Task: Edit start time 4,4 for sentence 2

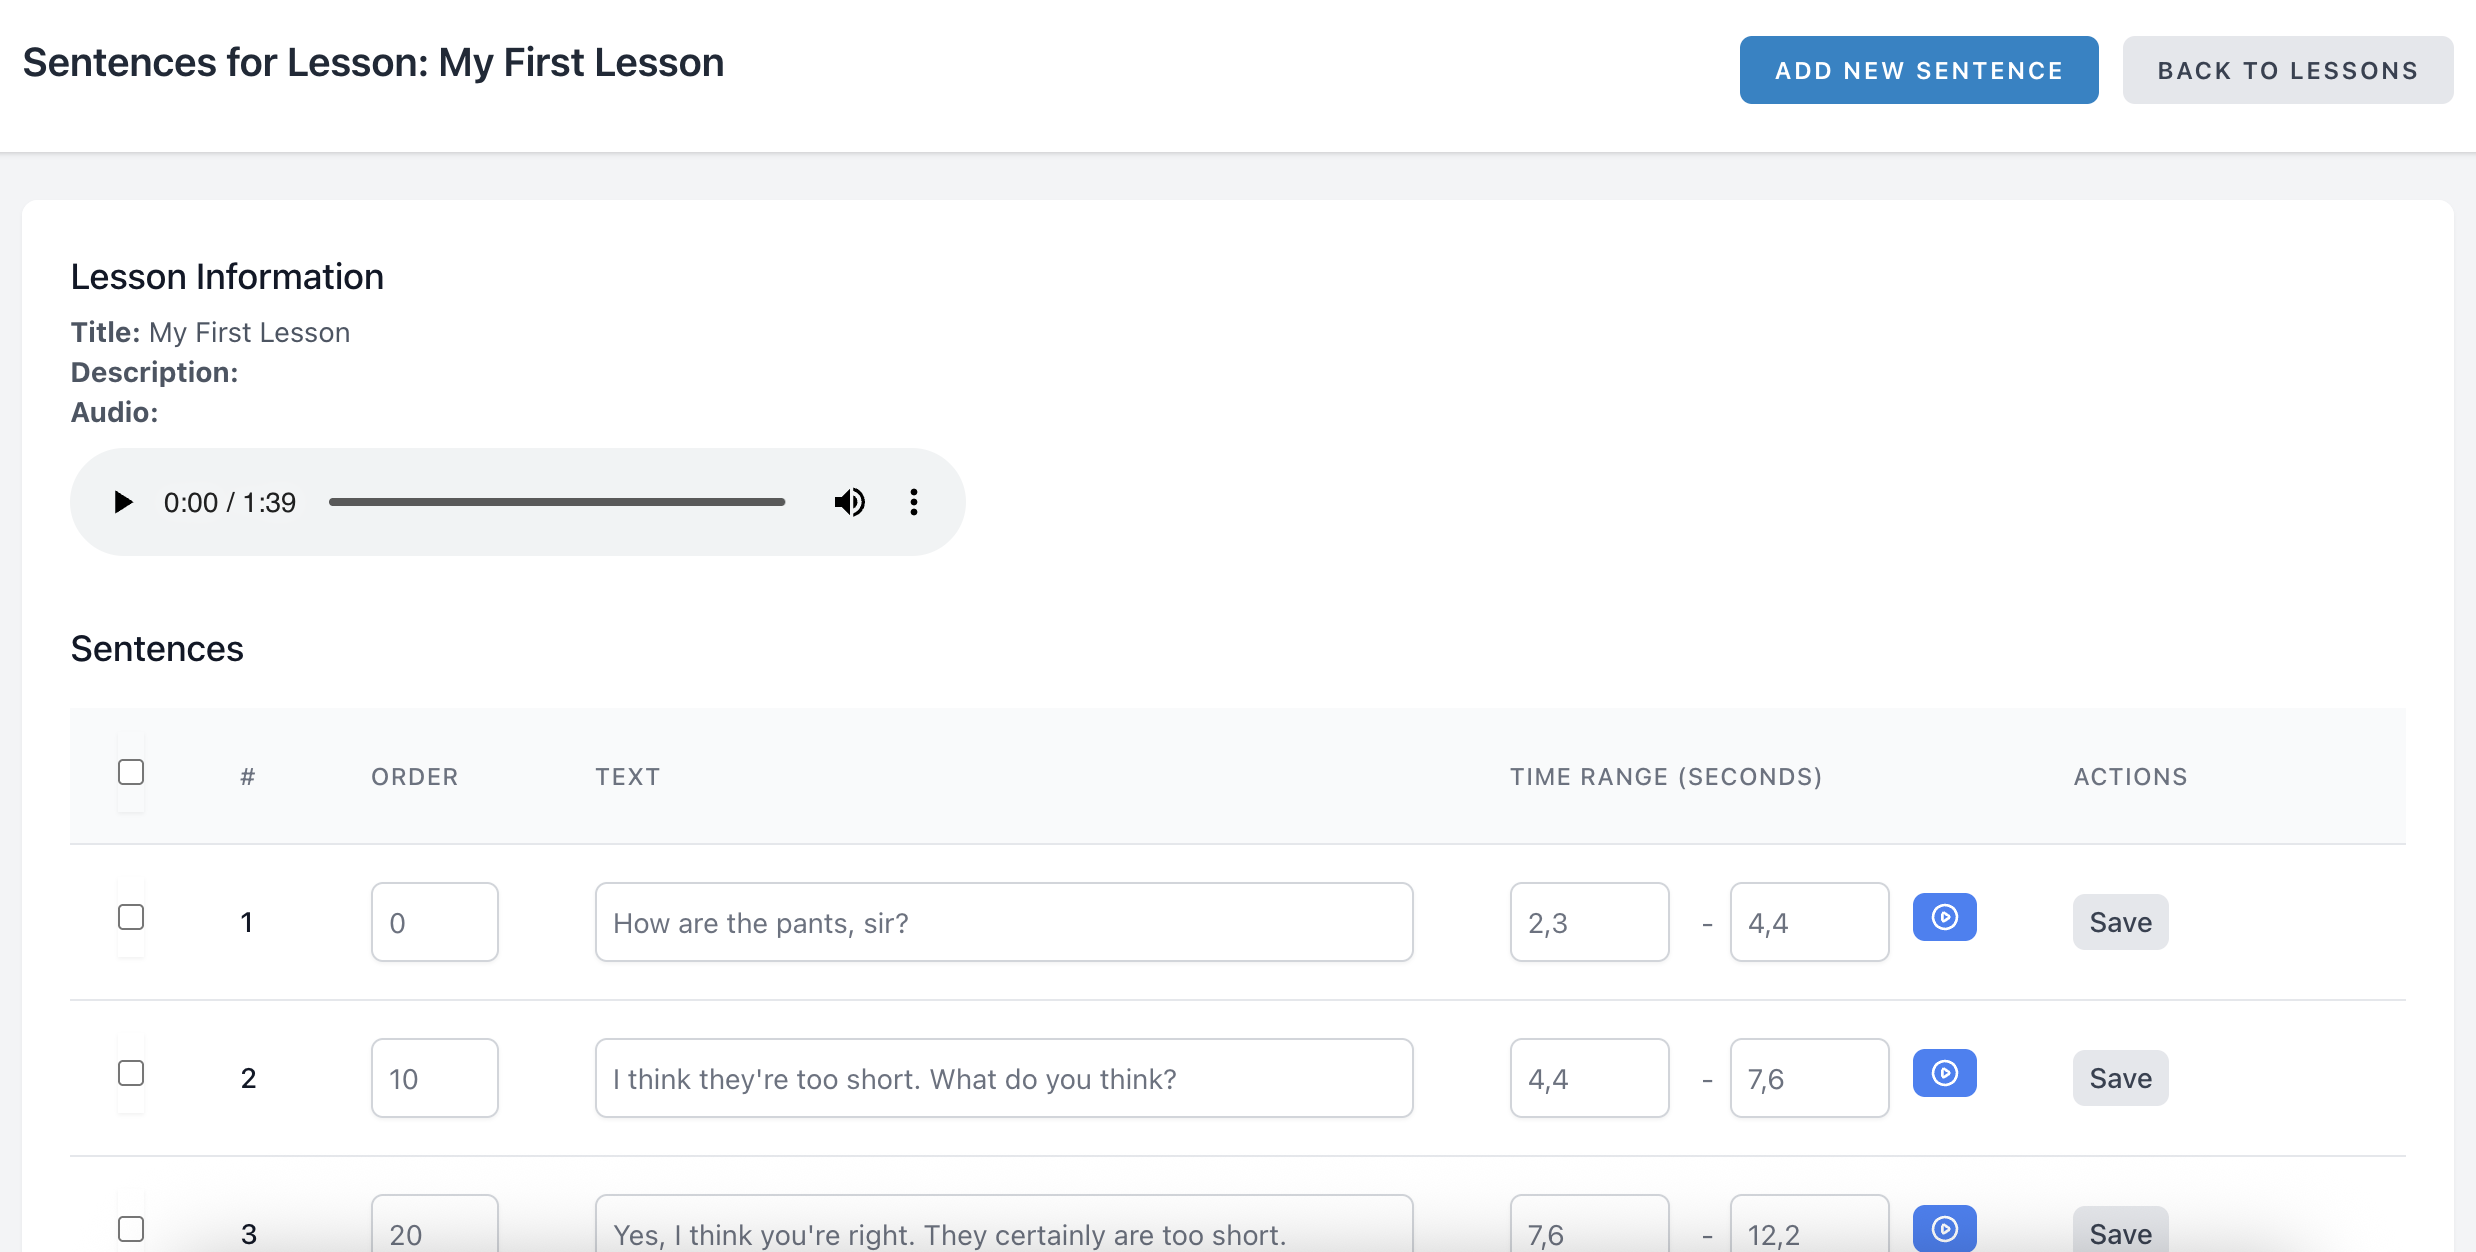Action: [1589, 1078]
